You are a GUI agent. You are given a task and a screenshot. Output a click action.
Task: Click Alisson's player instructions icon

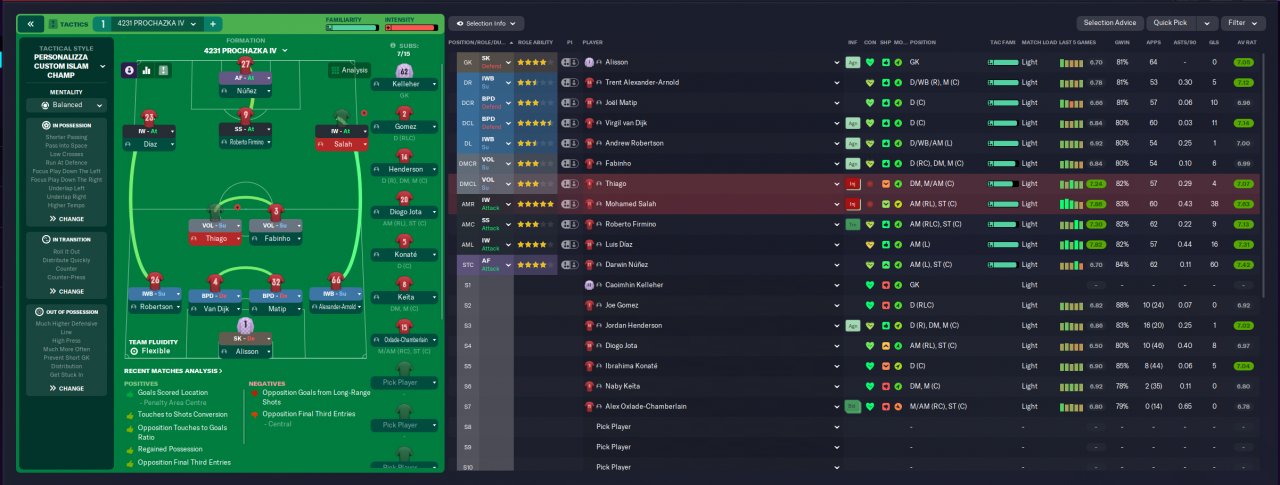click(x=570, y=62)
